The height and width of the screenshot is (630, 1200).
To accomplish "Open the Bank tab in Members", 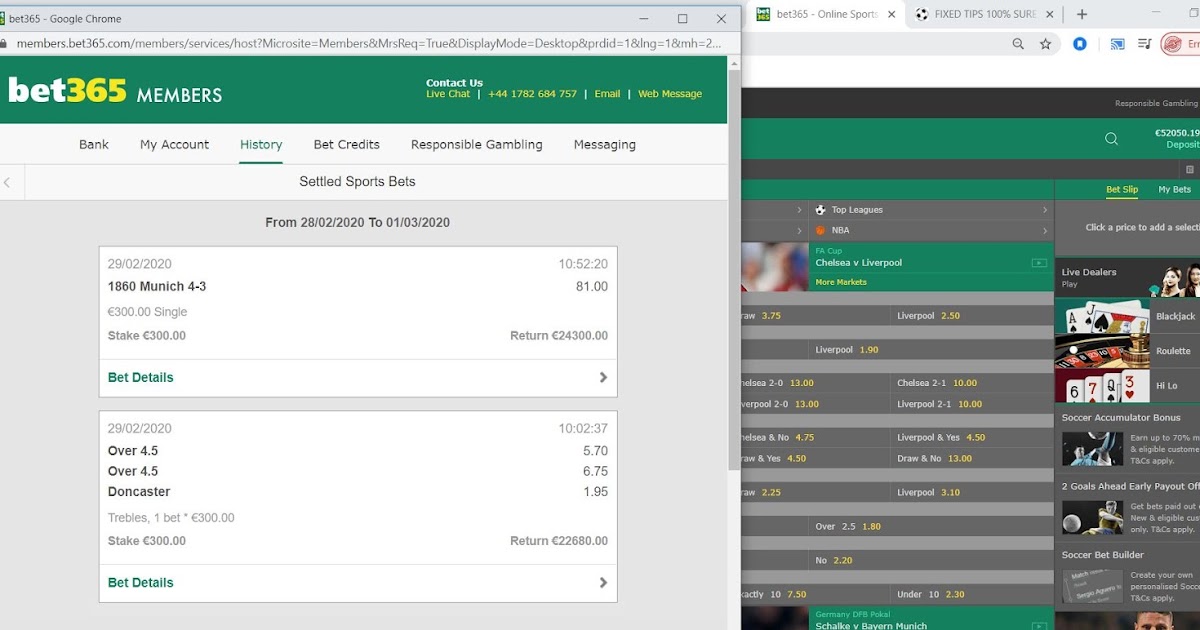I will coord(94,144).
